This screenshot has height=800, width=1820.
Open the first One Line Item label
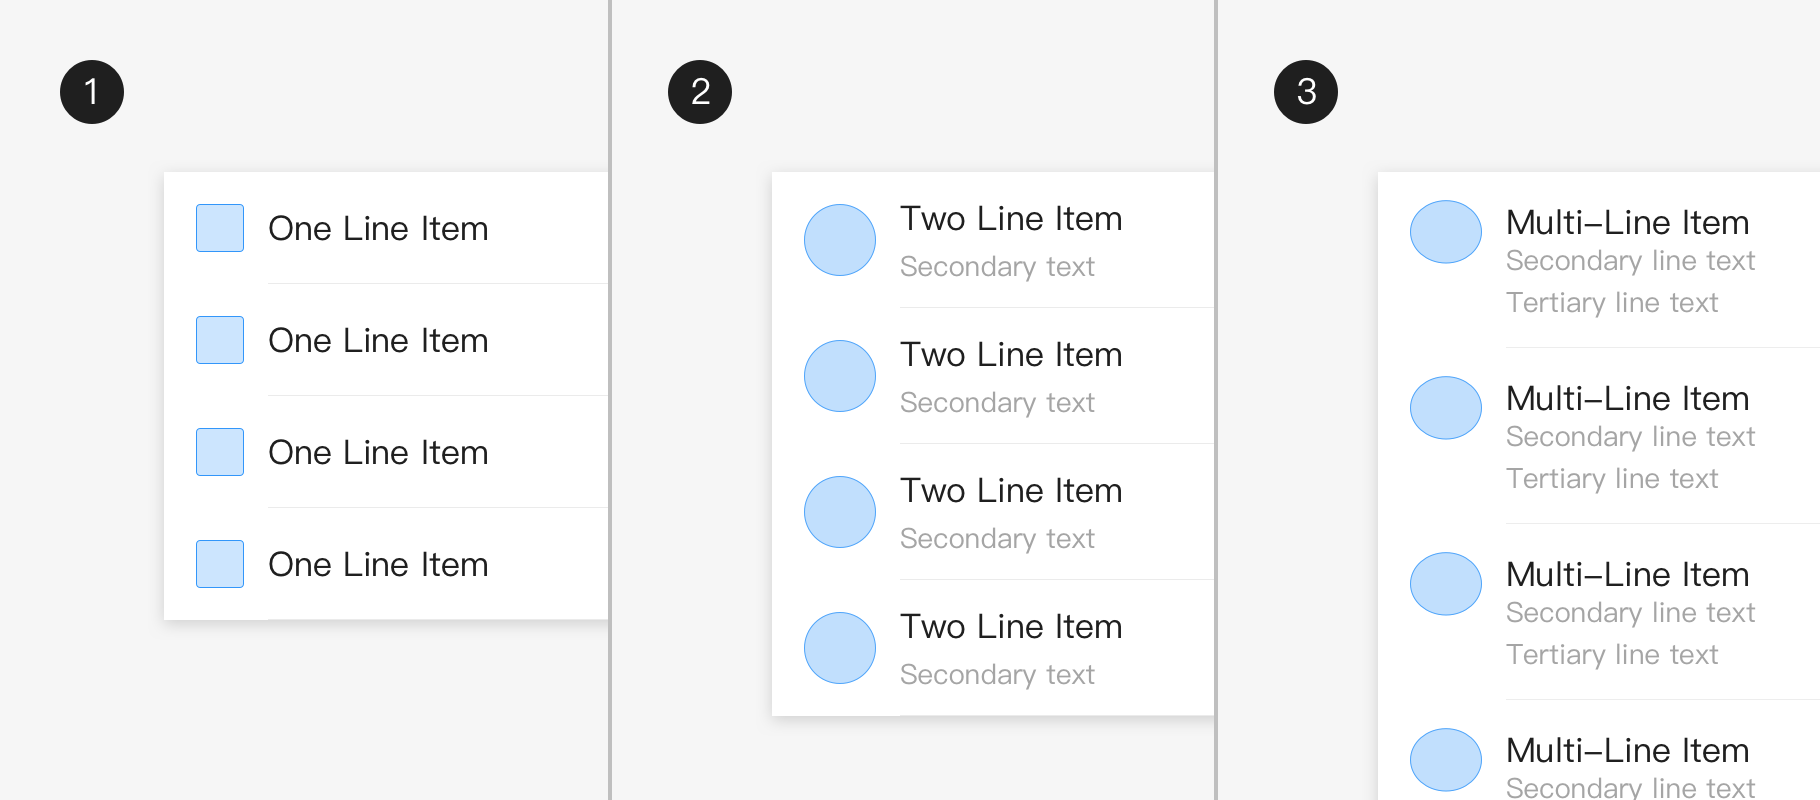378,229
